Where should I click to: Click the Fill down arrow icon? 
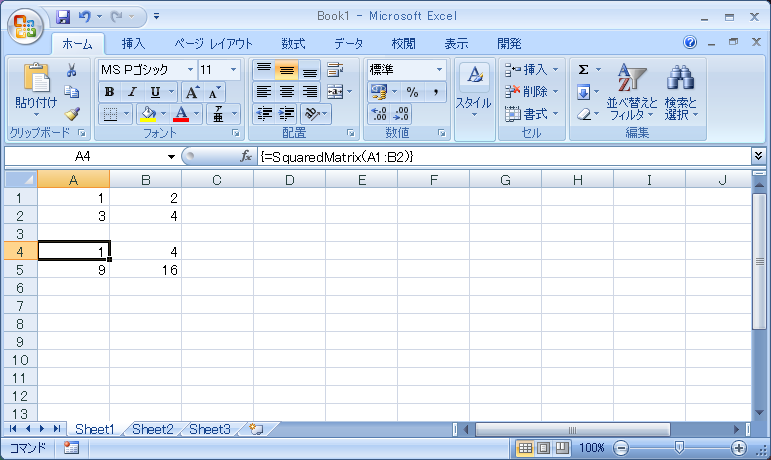[x=583, y=92]
